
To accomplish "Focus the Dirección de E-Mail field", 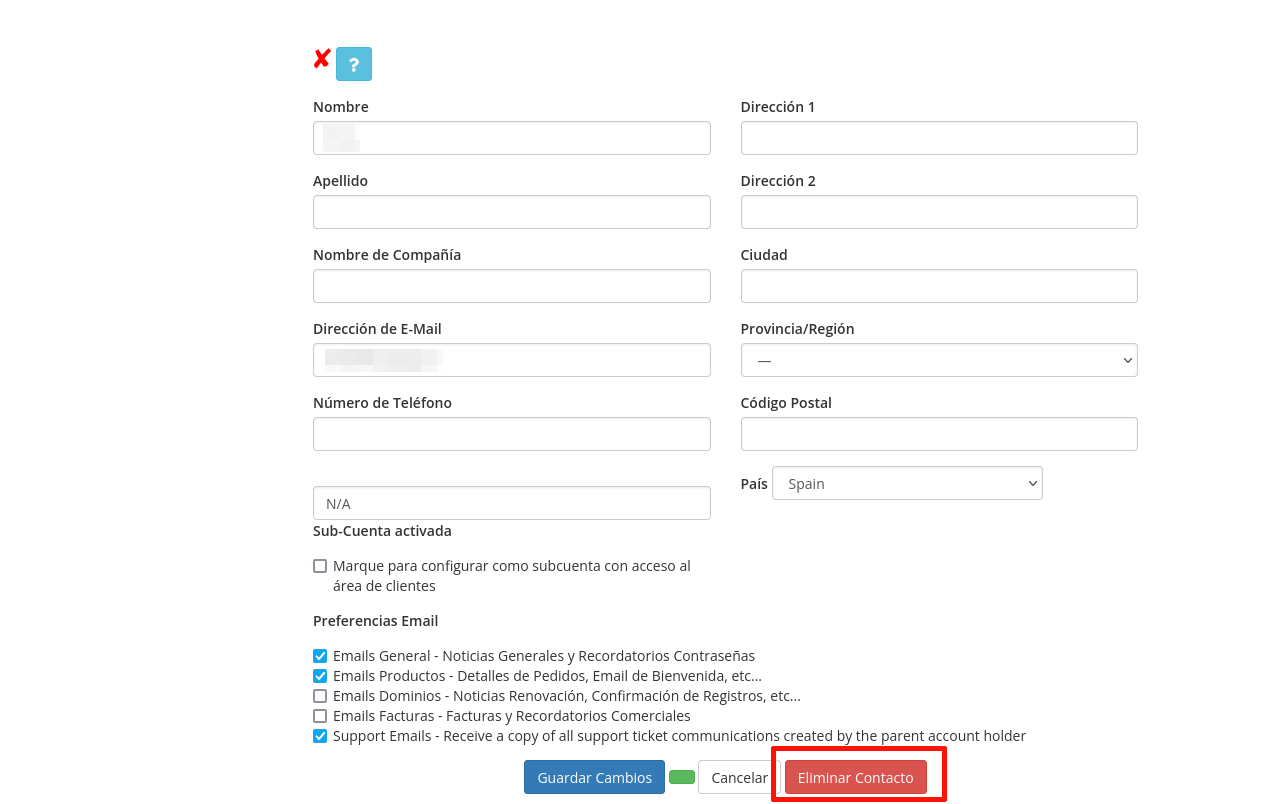I will pyautogui.click(x=512, y=360).
